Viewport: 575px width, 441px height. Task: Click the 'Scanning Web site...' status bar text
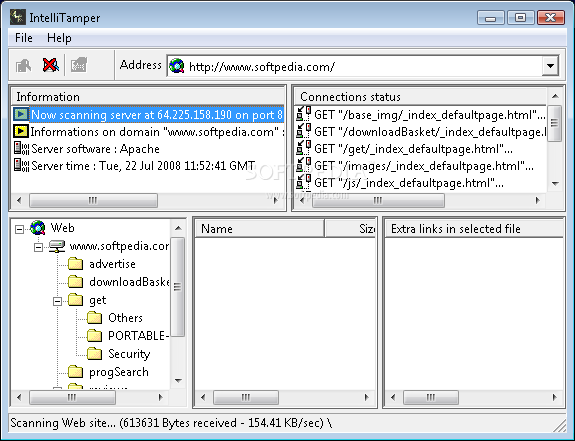click(x=171, y=423)
